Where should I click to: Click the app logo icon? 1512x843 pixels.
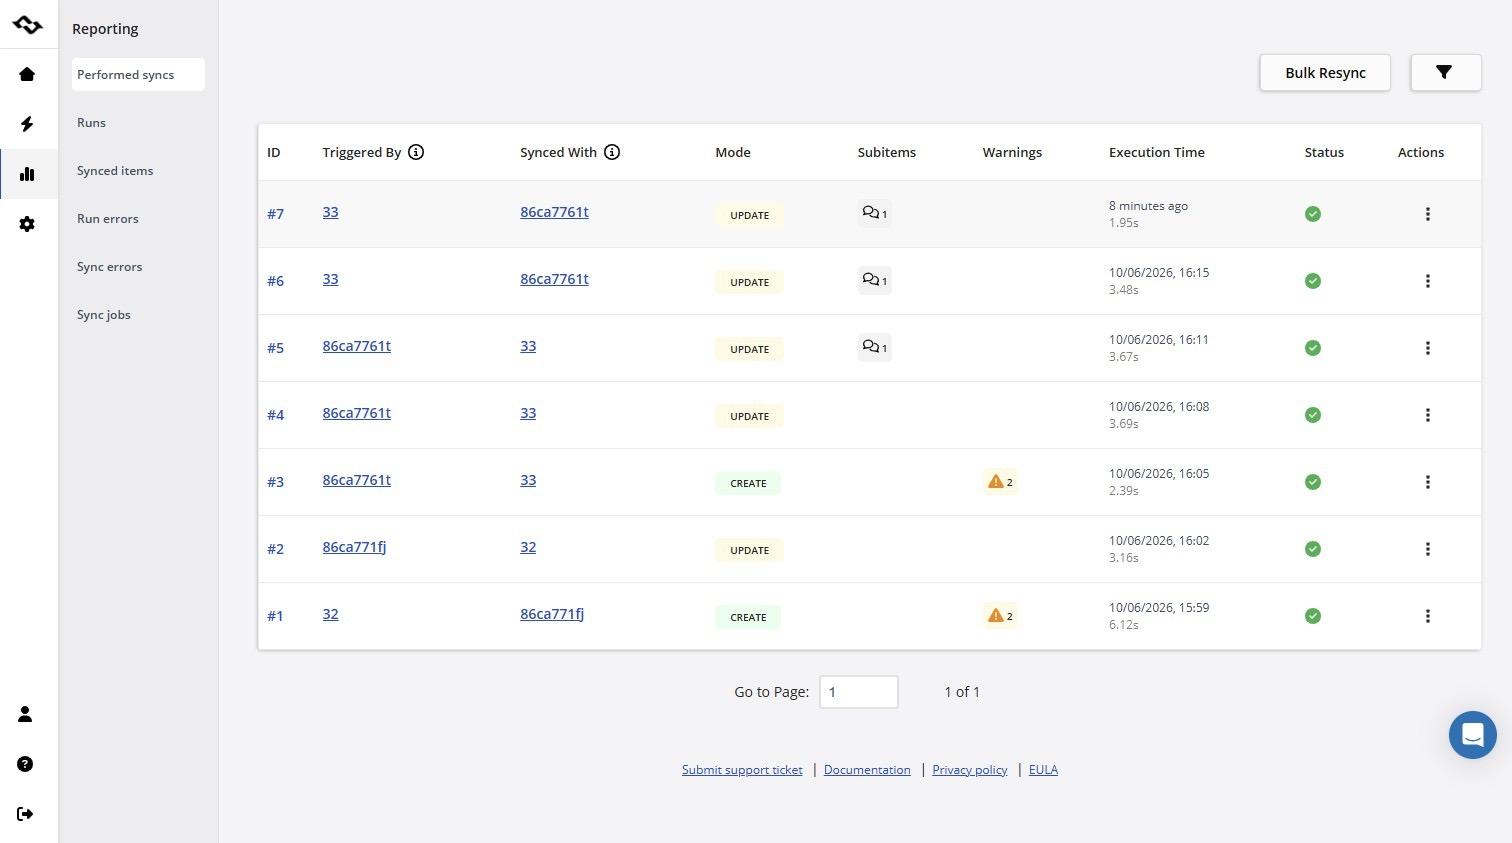[27, 25]
